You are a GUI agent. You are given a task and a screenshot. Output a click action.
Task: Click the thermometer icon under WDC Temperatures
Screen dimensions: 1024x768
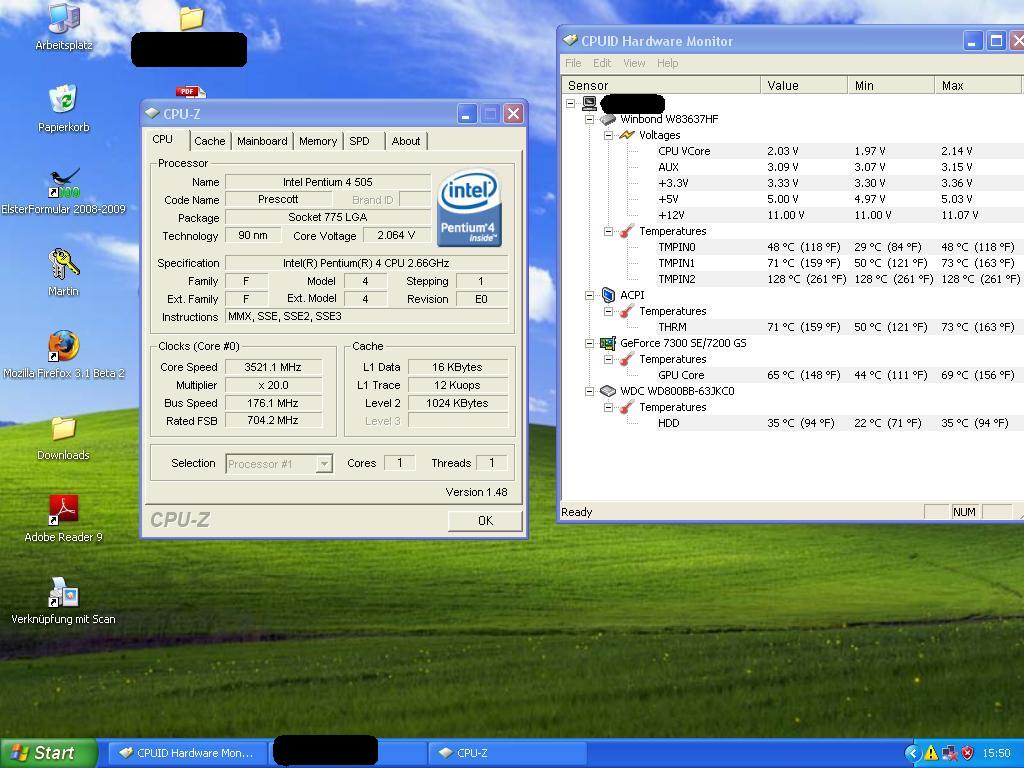pos(627,407)
